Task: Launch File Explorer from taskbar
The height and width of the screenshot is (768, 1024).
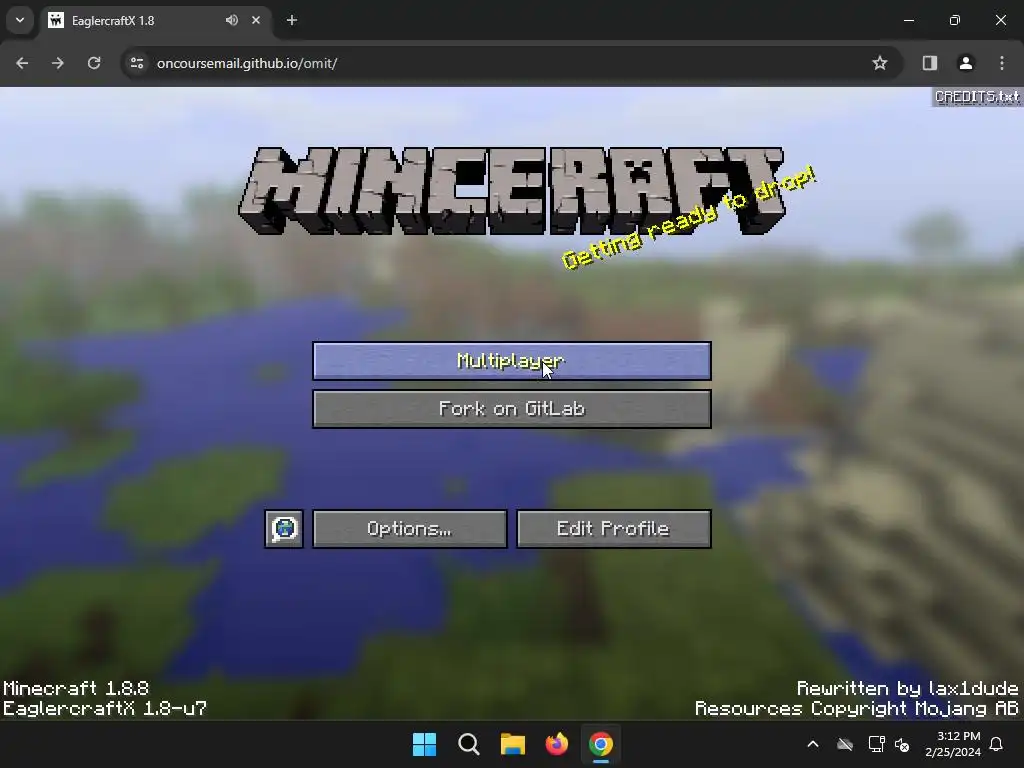Action: [513, 744]
